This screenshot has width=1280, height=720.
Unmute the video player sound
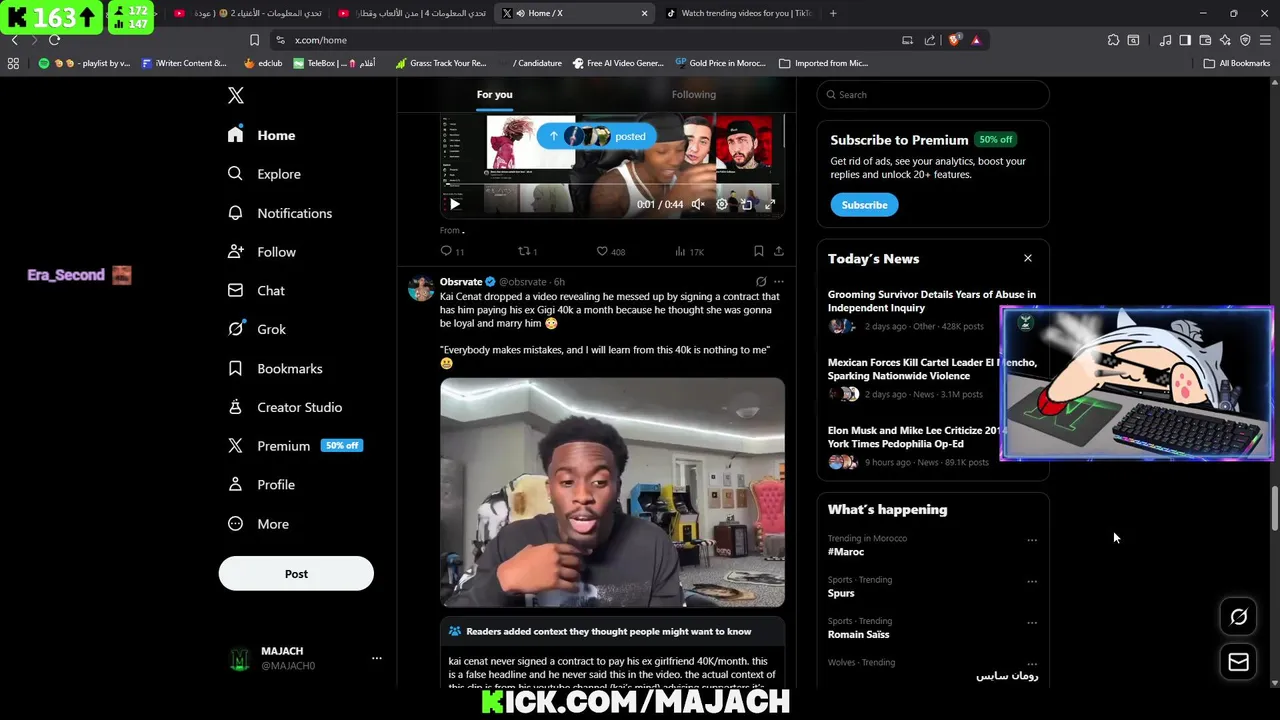pos(698,204)
